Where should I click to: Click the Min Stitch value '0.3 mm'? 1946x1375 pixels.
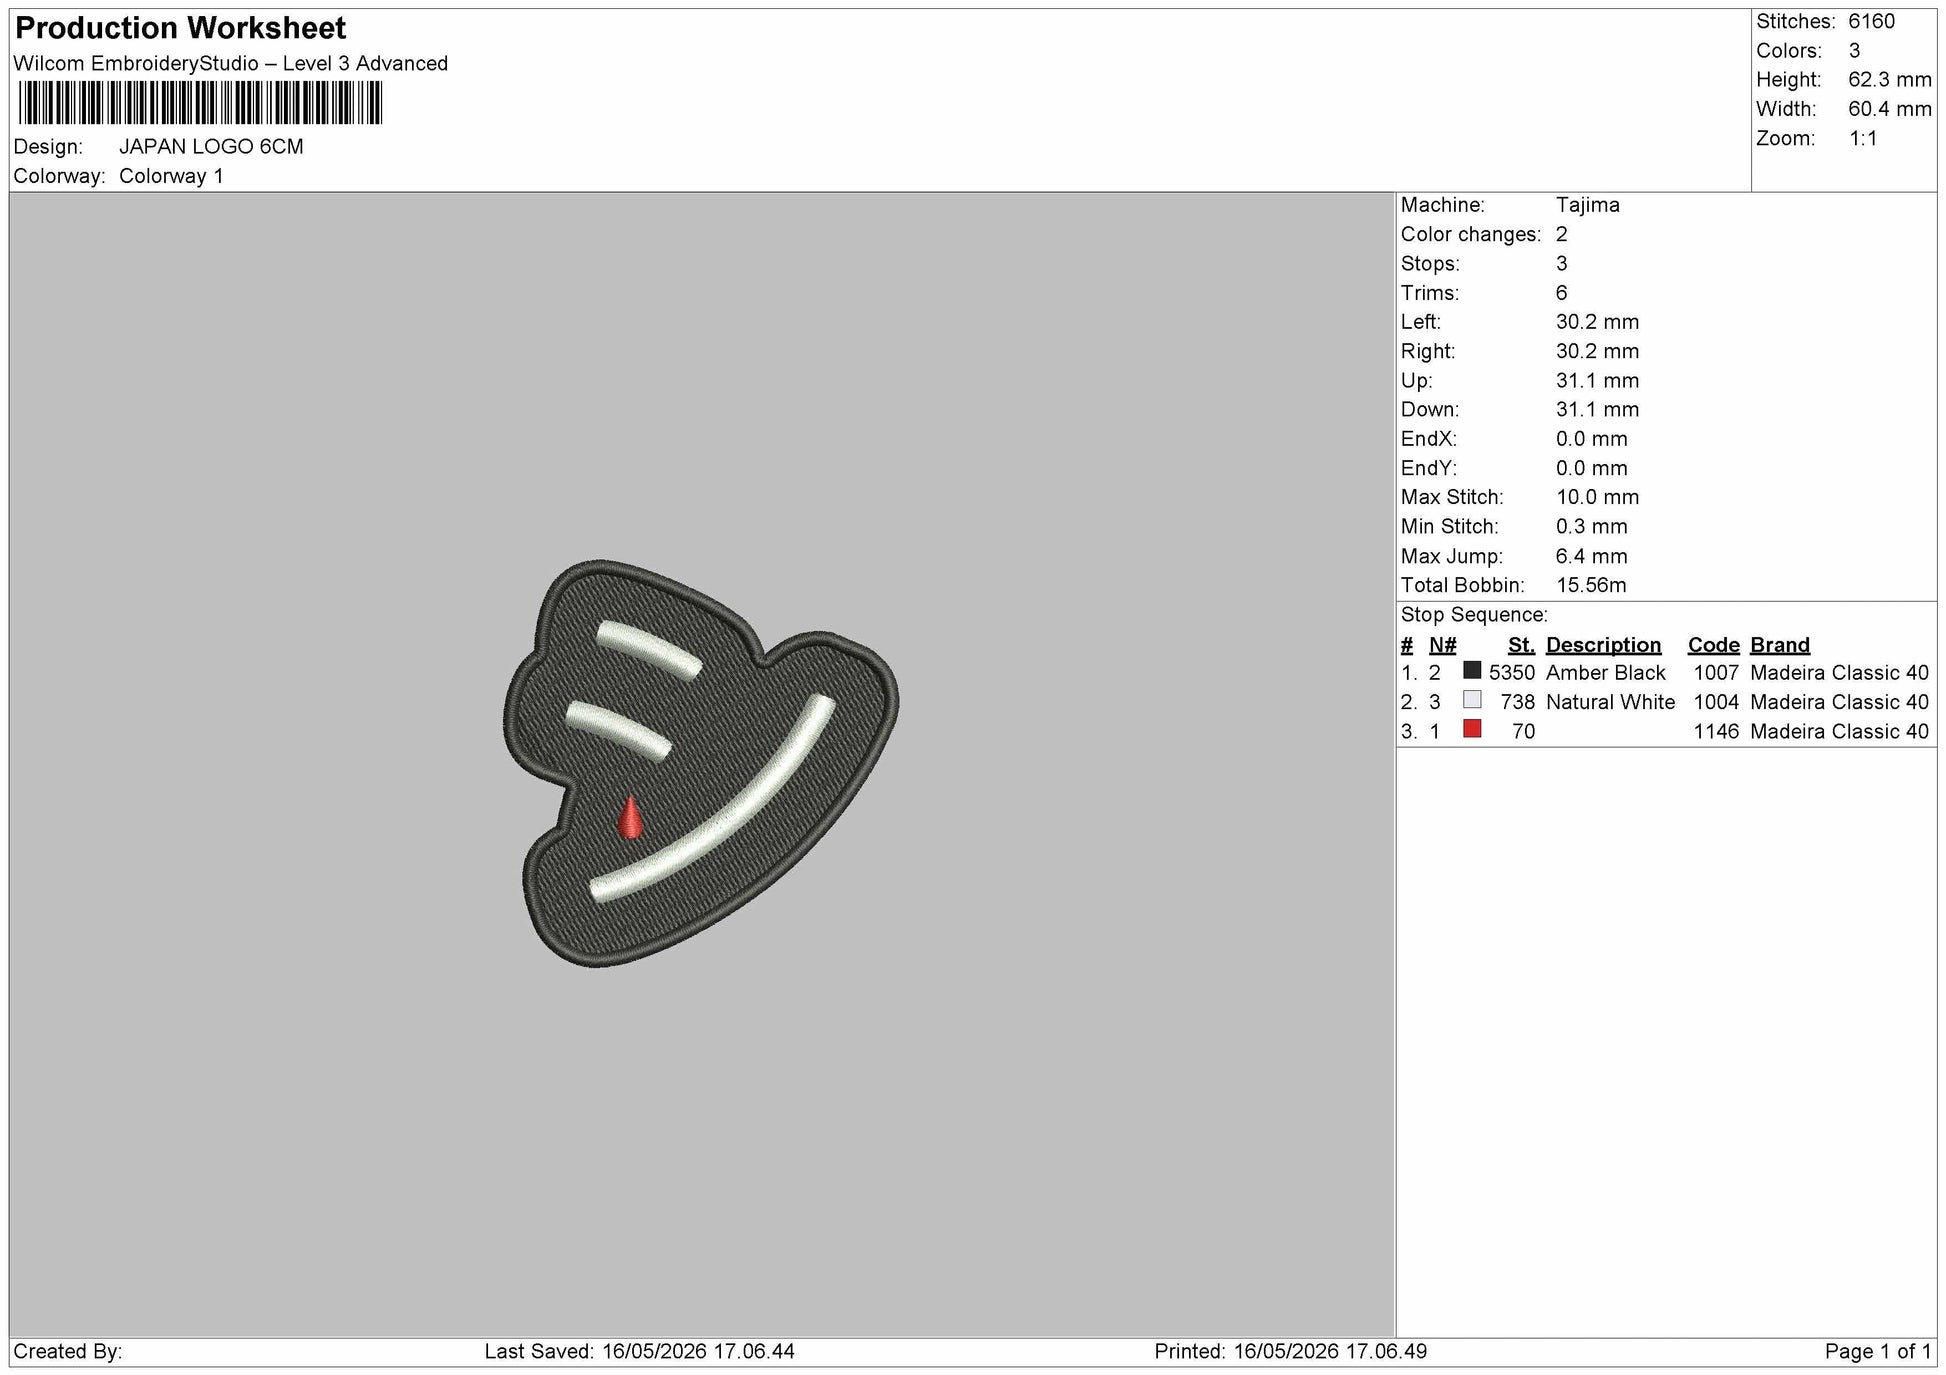(1591, 526)
